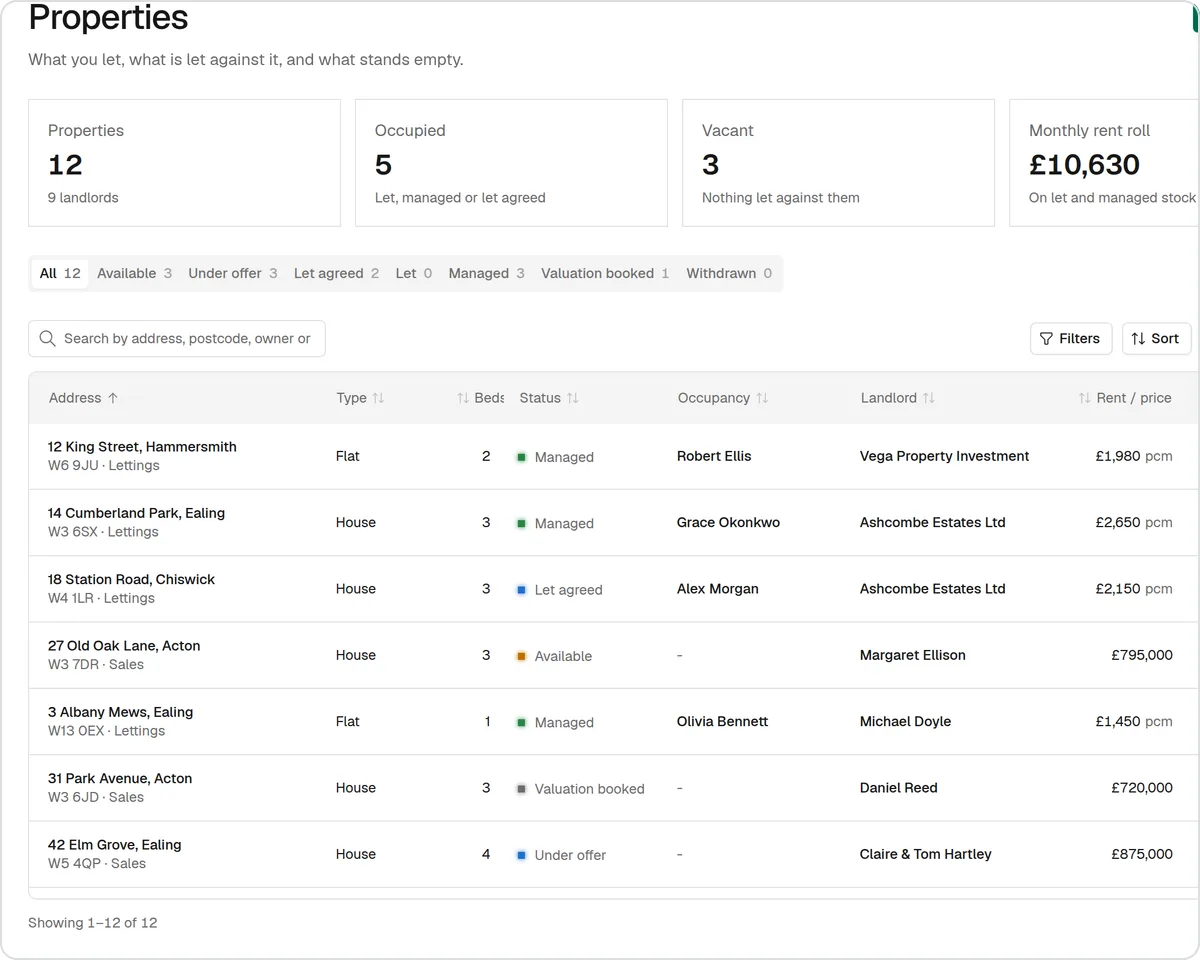Open 3 Albany Mews, Ealing
The height and width of the screenshot is (960, 1200).
point(120,712)
